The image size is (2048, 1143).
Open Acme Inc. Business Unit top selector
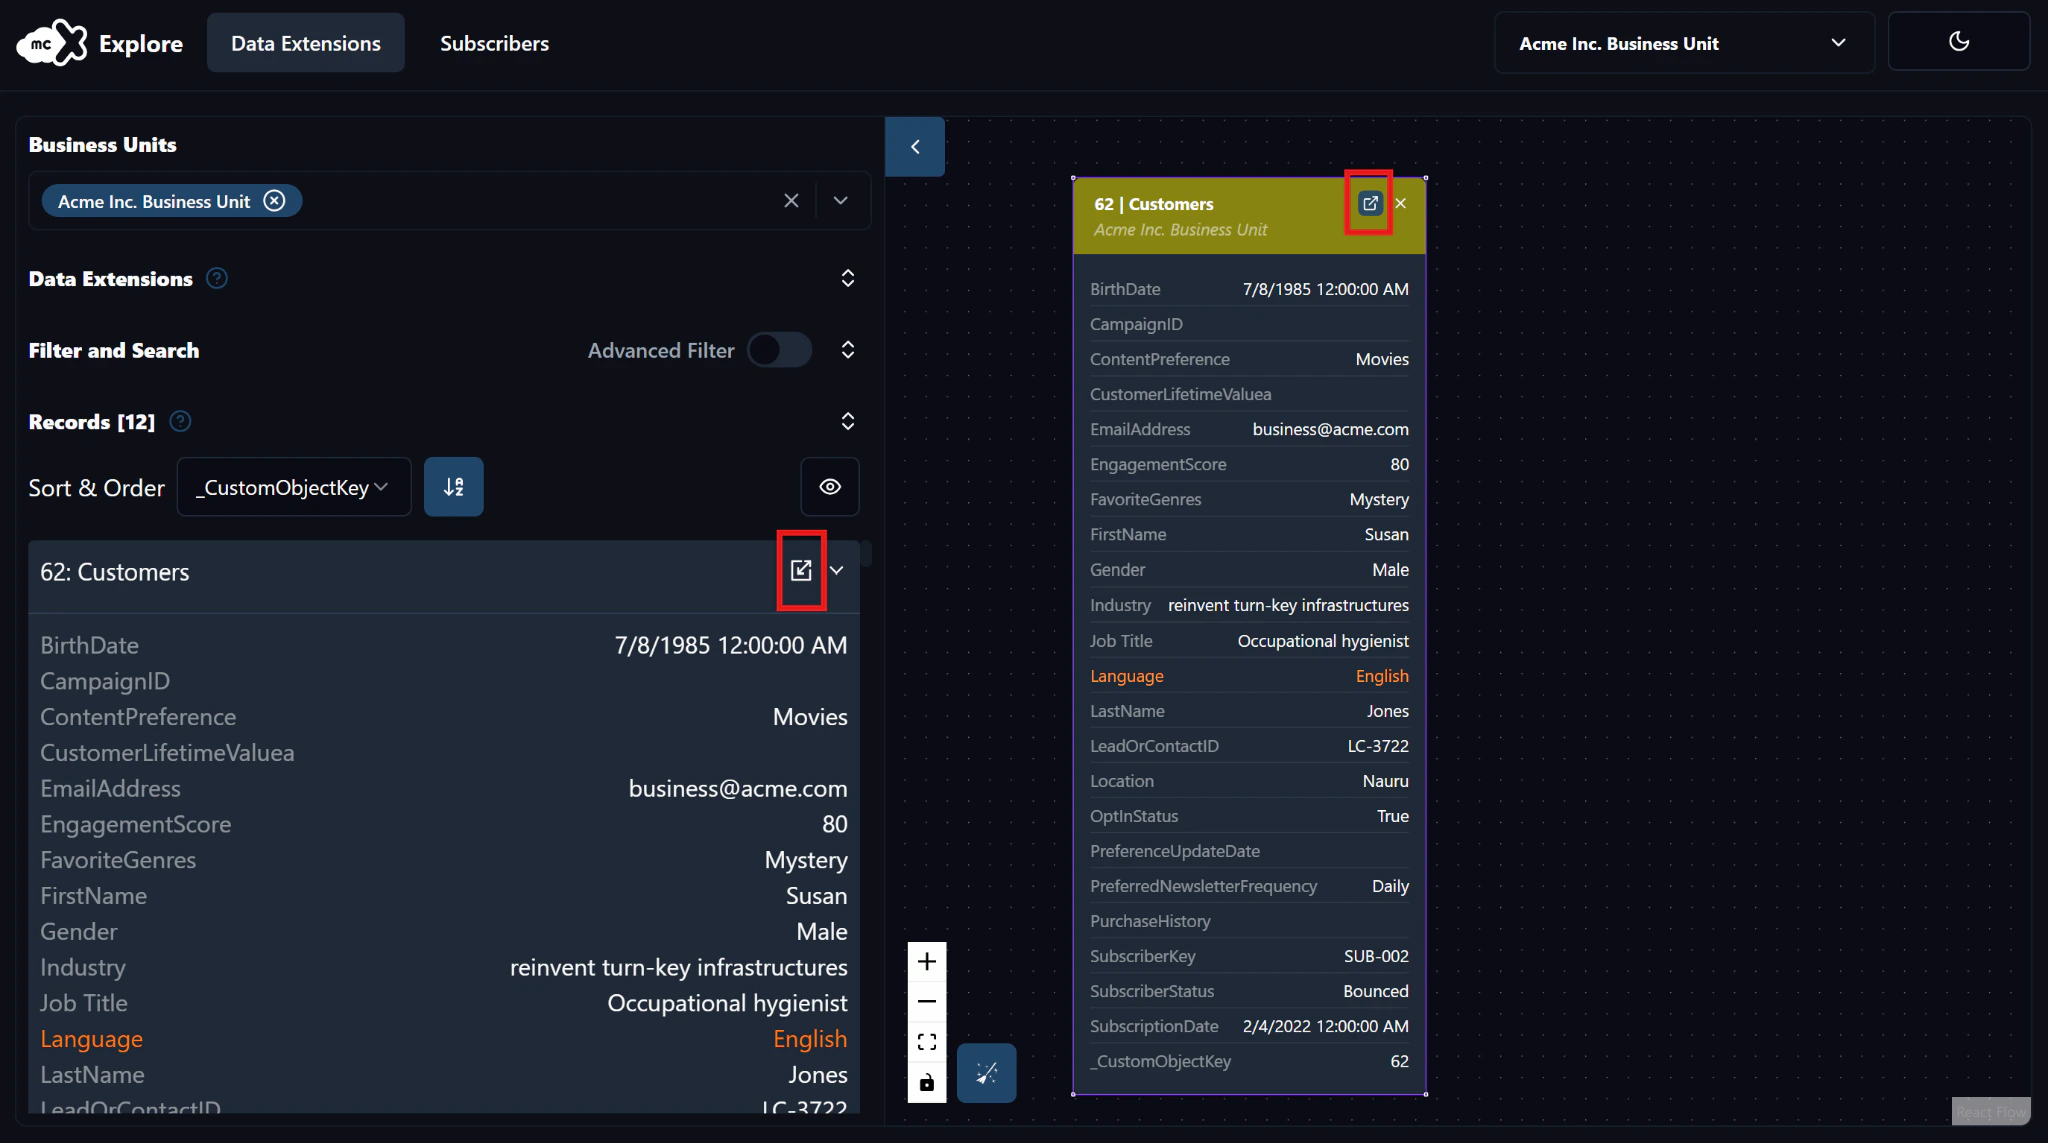click(1684, 43)
